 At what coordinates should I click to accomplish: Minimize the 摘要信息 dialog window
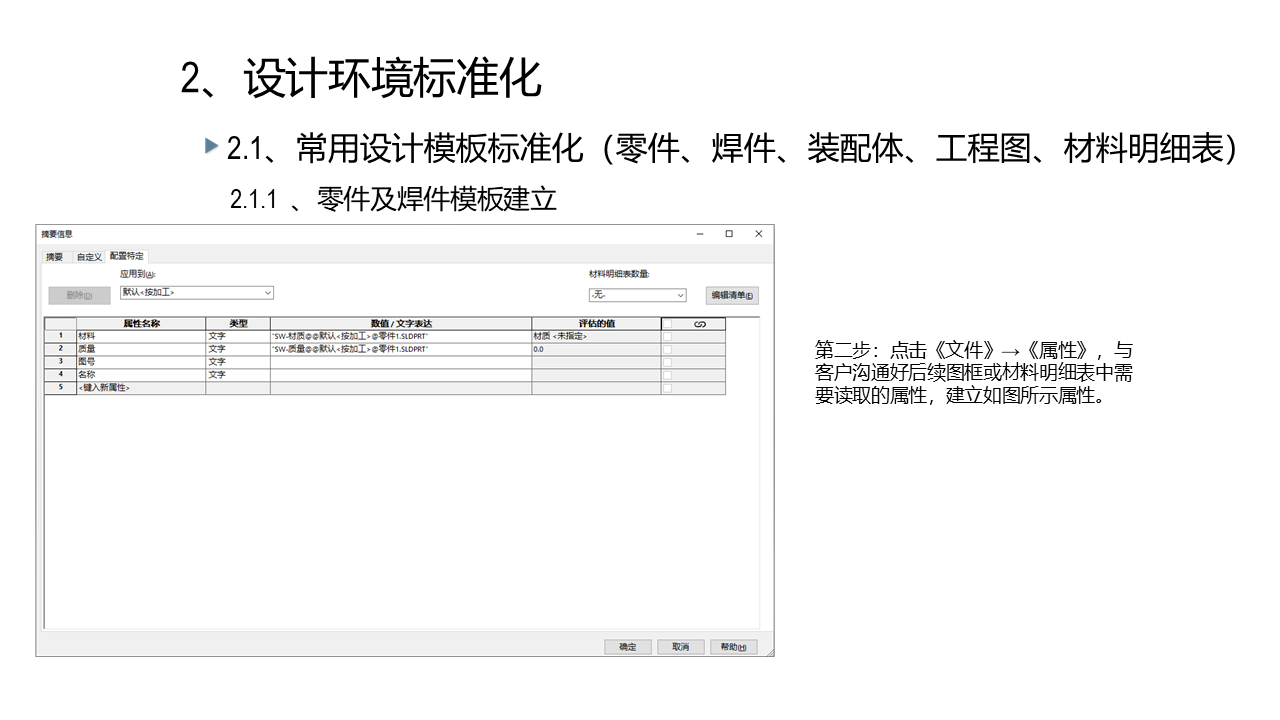(700, 234)
